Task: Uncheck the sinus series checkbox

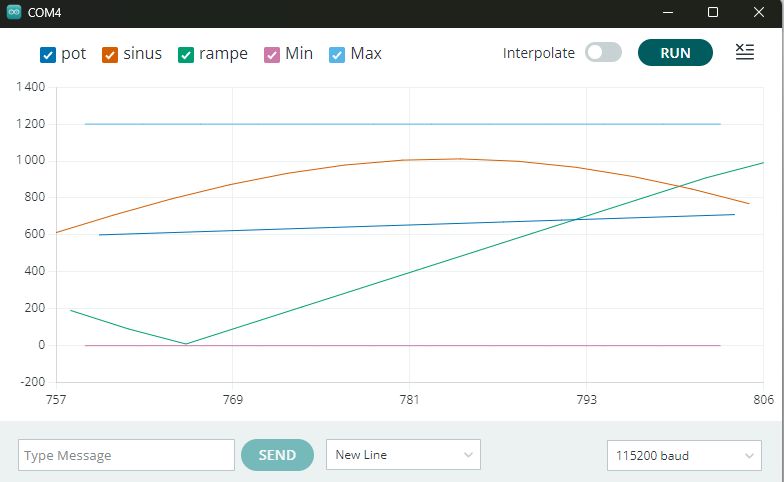Action: pos(110,55)
